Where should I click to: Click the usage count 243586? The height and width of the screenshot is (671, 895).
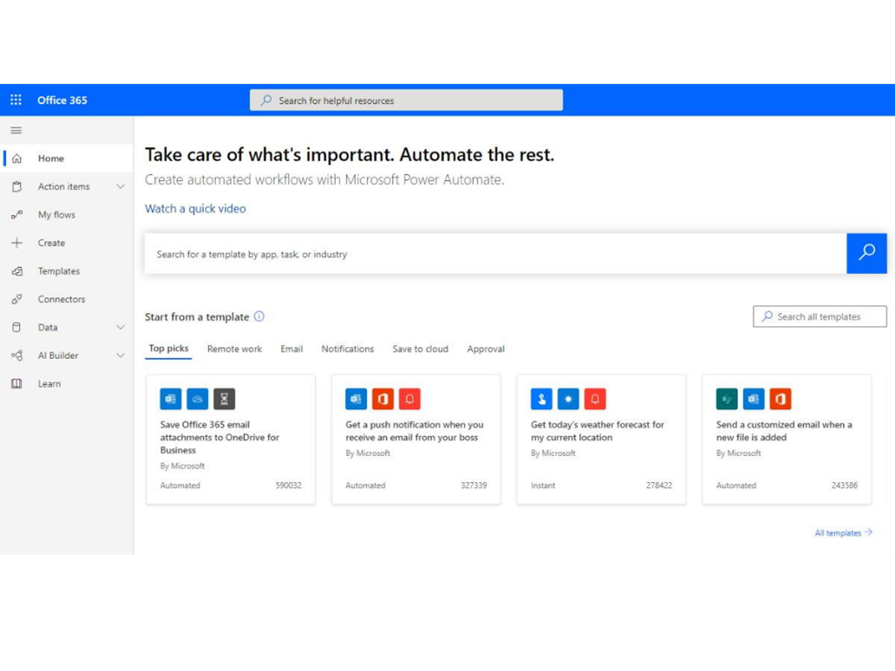pos(844,486)
